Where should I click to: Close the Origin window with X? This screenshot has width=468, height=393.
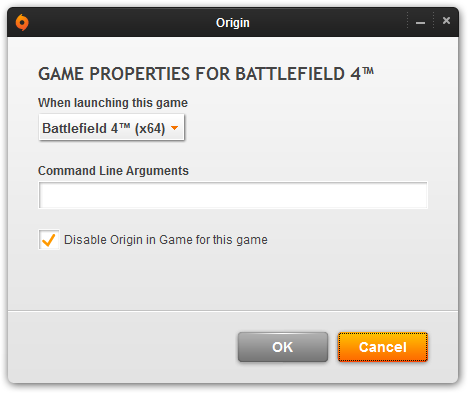pos(446,21)
